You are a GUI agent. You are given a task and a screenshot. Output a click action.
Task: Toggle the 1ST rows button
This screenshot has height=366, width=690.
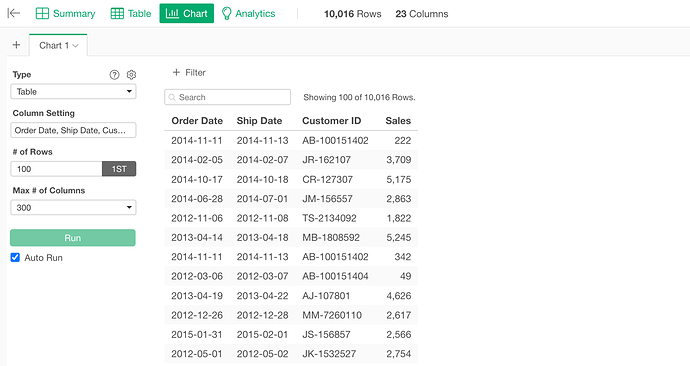(x=119, y=169)
